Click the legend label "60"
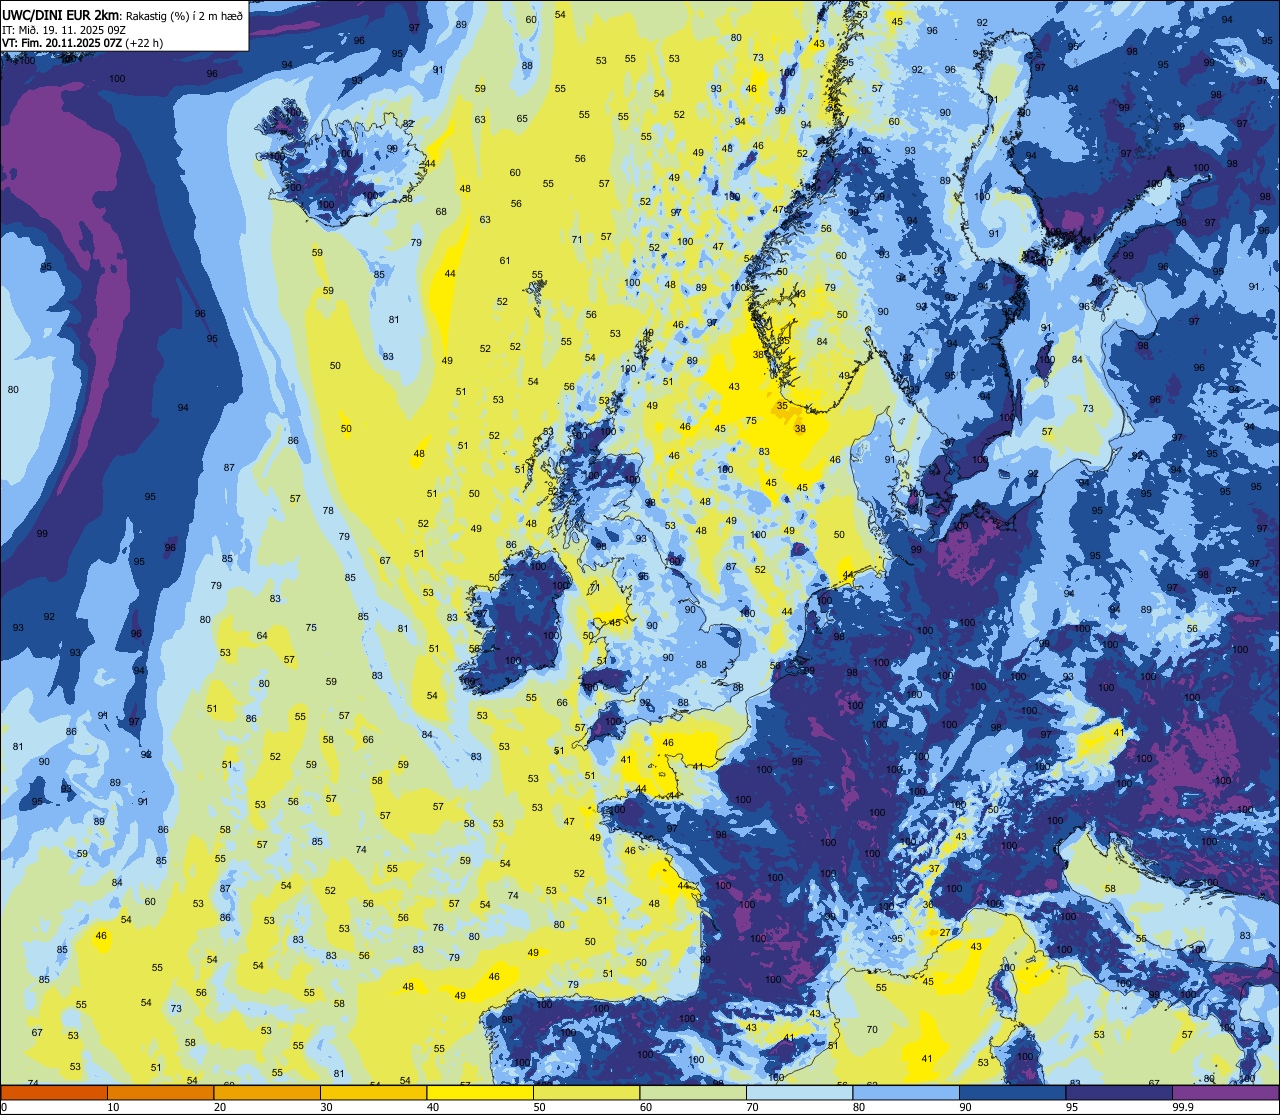This screenshot has height=1115, width=1280. coord(646,1107)
